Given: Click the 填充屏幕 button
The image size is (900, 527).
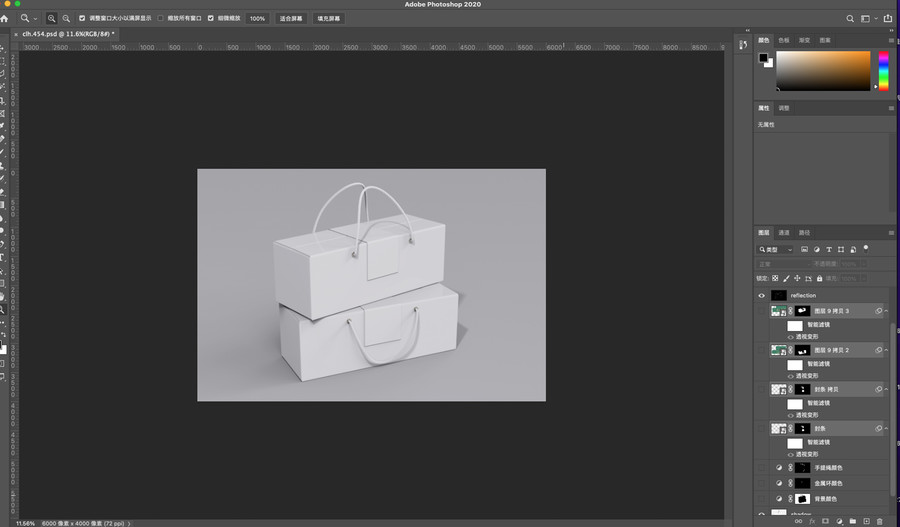Looking at the screenshot, I should coord(329,18).
